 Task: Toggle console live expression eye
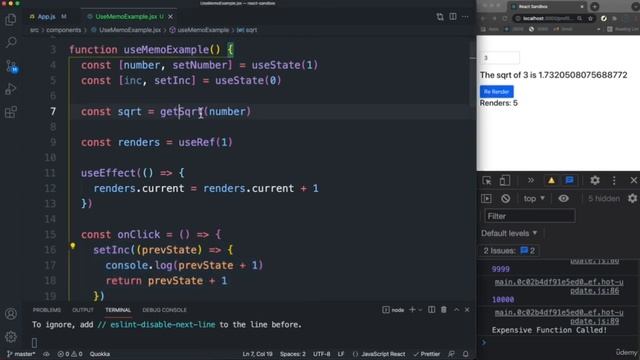click(x=563, y=198)
